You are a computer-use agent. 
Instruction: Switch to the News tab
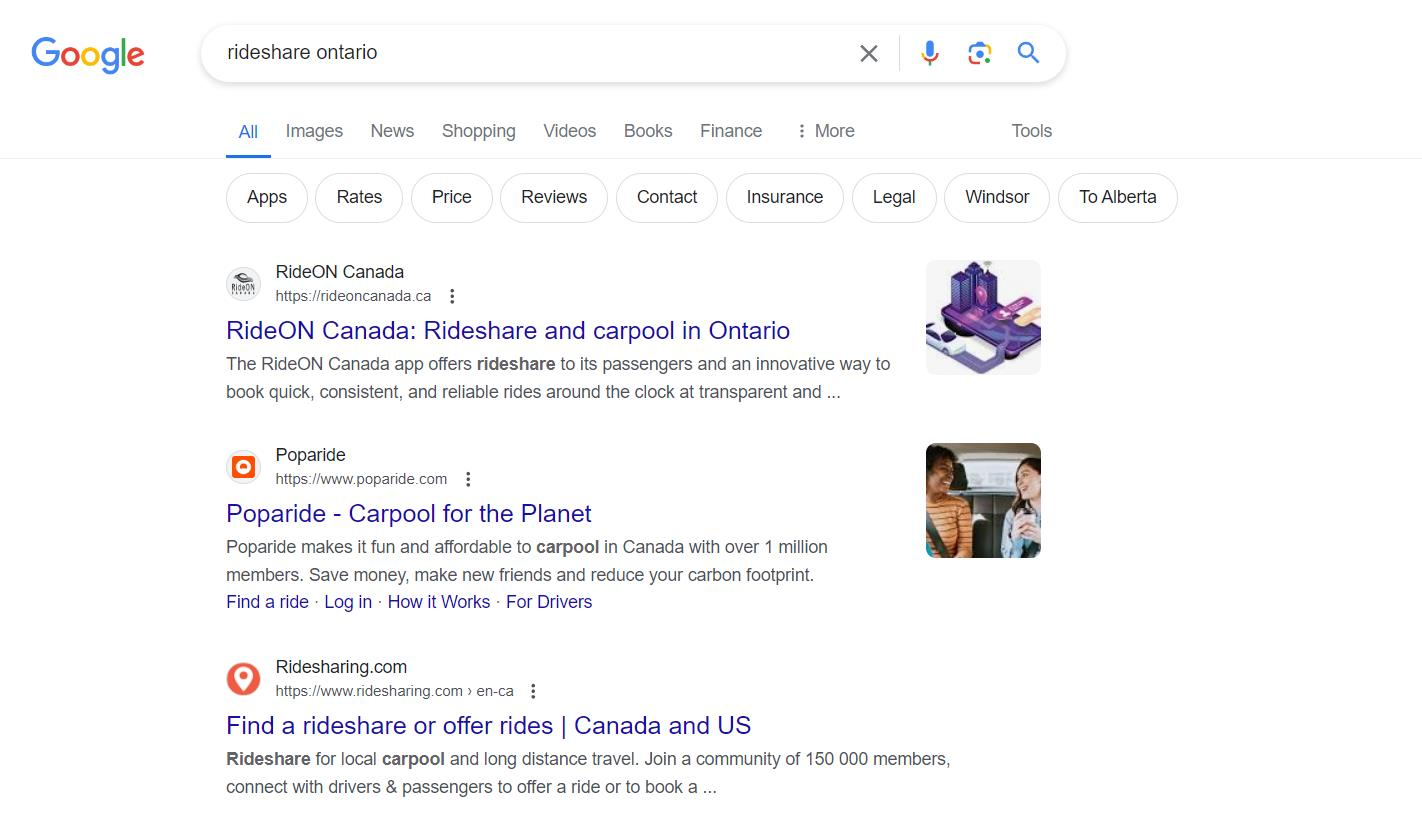(x=392, y=131)
